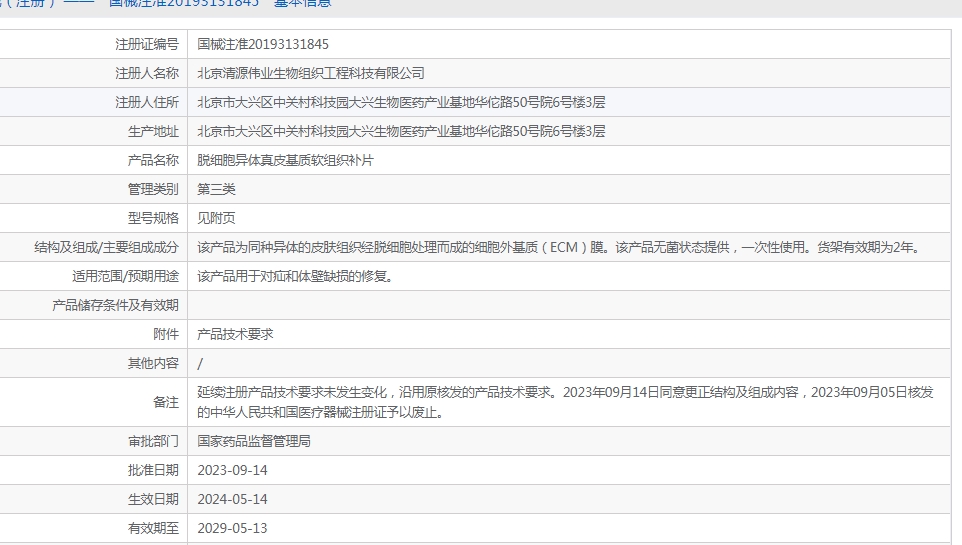The width and height of the screenshot is (962, 545).
Task: Click the 其他内容 label
Action: 153,363
